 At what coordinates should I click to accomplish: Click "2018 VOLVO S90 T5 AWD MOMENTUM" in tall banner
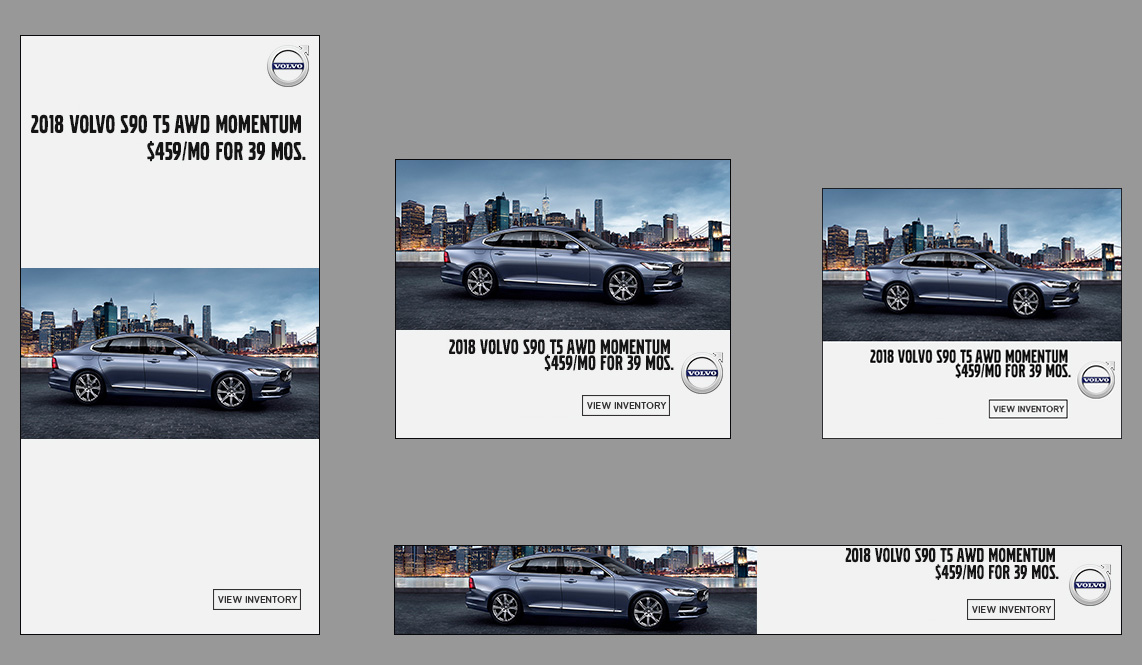[166, 125]
